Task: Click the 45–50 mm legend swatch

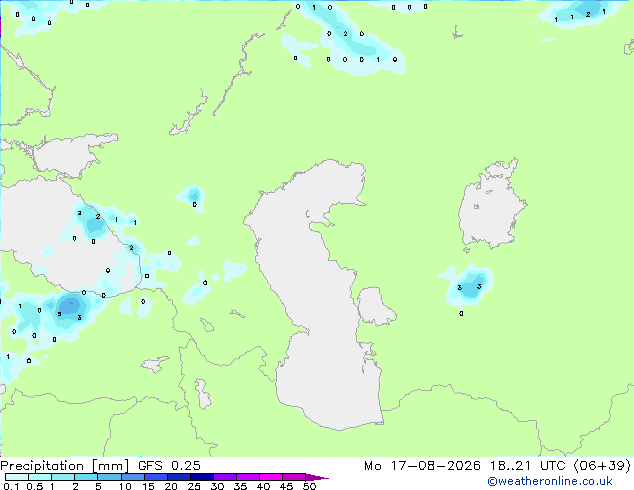Action: pyautogui.click(x=294, y=477)
